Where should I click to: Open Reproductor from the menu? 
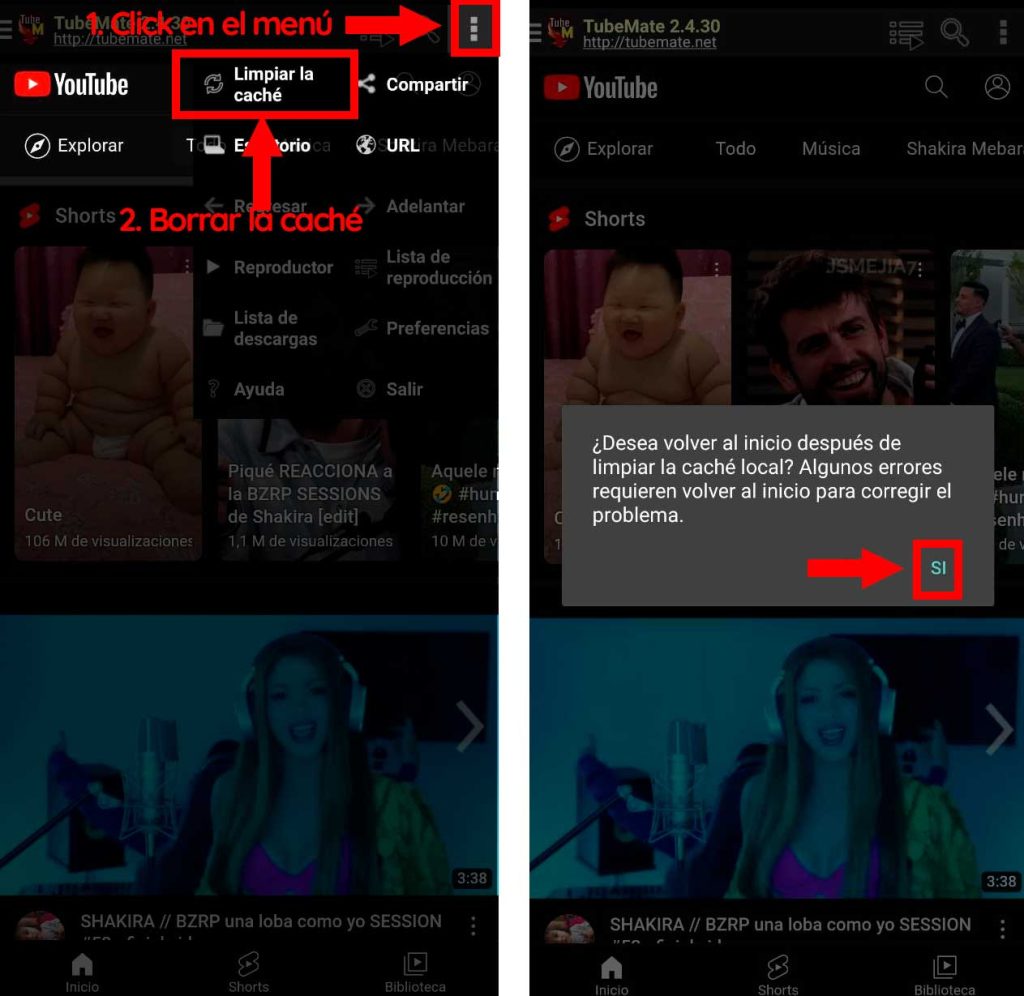(269, 267)
